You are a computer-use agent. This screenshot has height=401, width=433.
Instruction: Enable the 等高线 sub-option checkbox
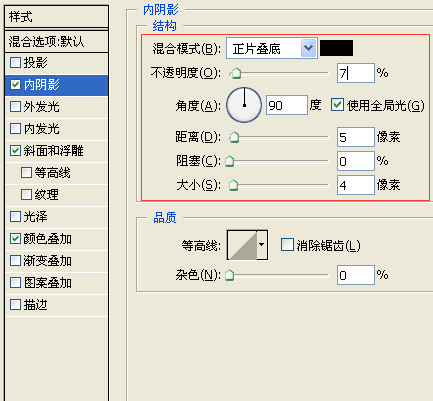(26, 173)
